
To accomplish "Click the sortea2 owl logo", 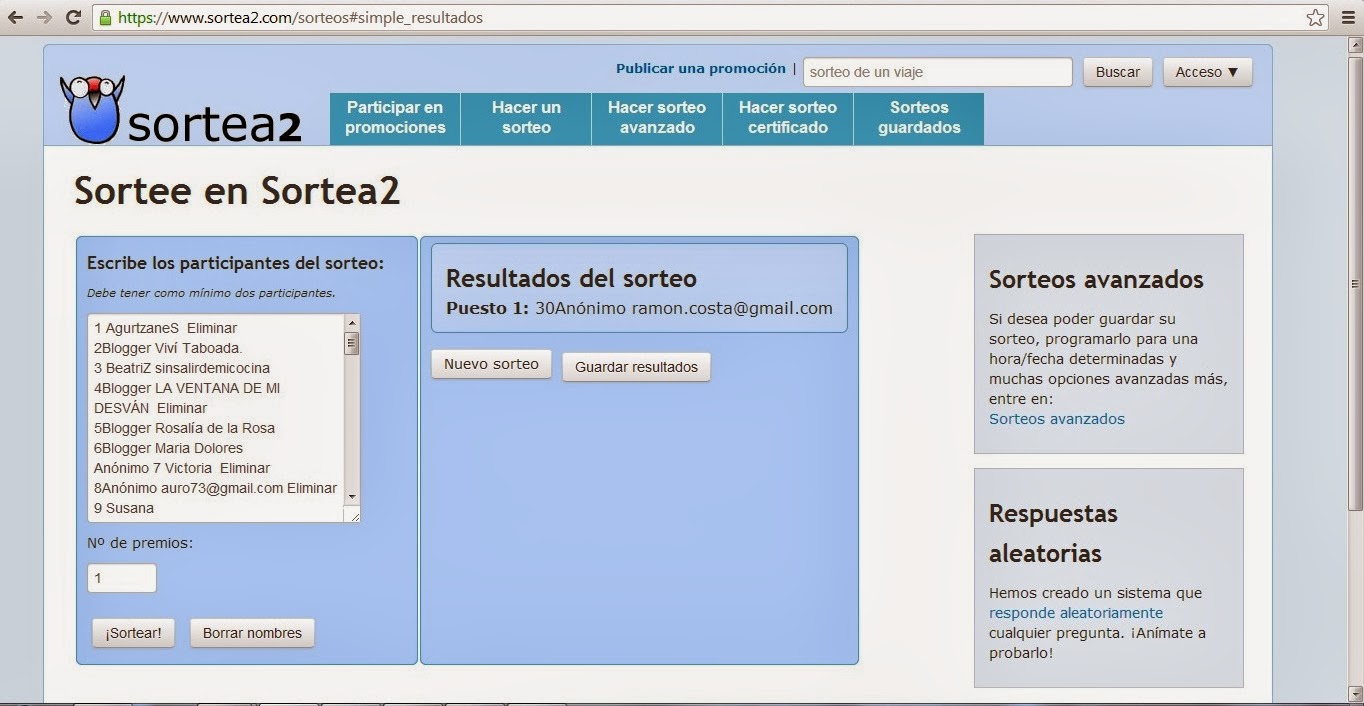I will click(x=181, y=110).
